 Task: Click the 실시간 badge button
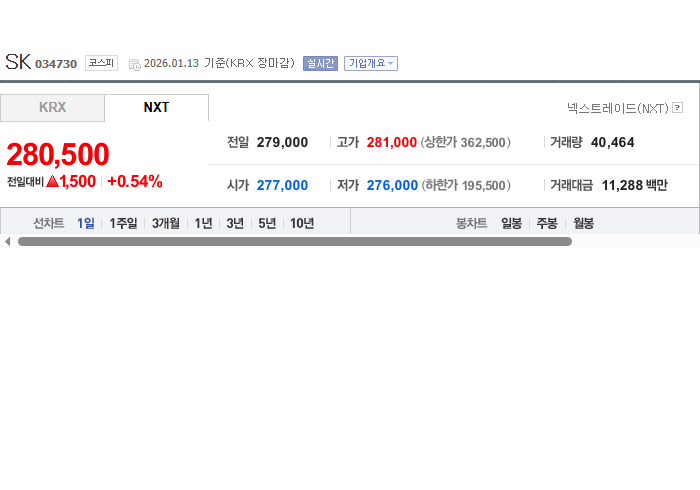(x=320, y=63)
